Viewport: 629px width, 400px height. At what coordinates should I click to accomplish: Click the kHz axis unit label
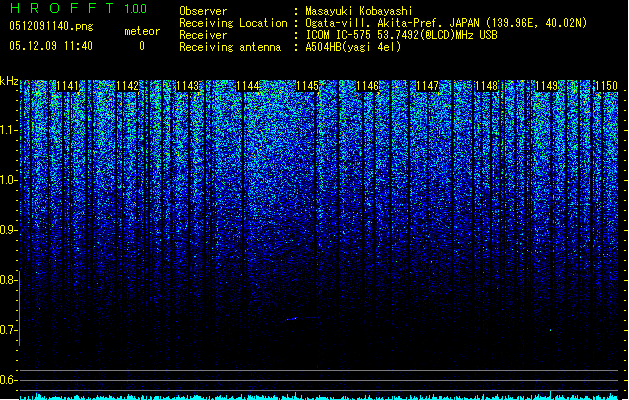[9, 81]
